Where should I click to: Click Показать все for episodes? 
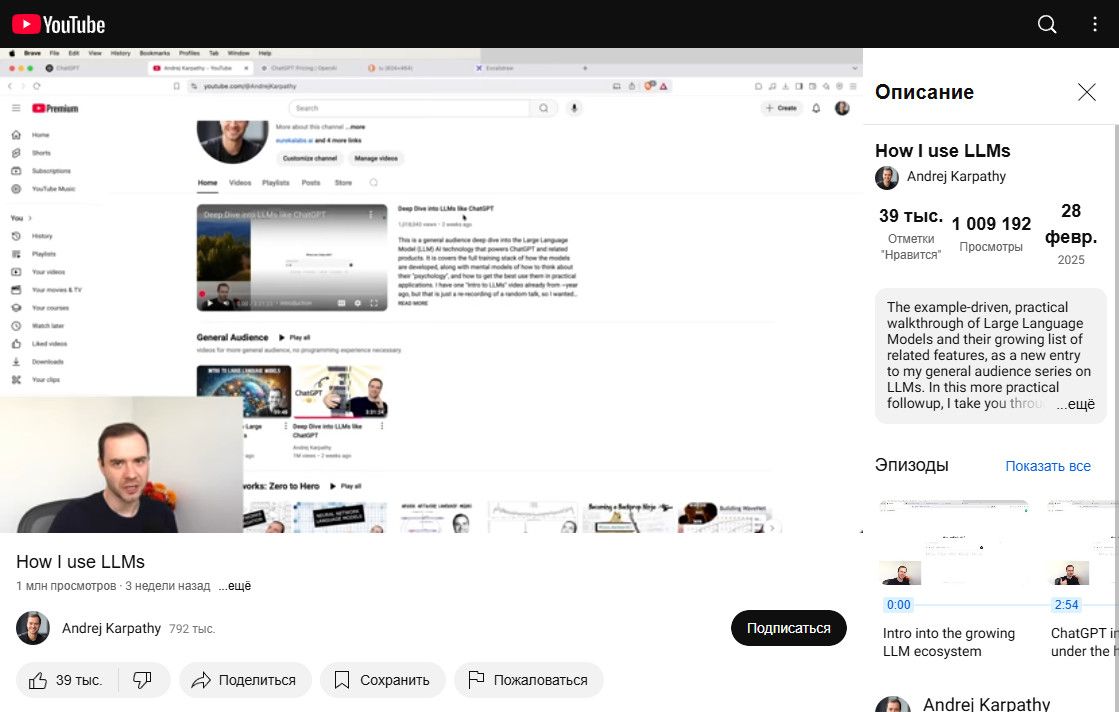click(1047, 466)
